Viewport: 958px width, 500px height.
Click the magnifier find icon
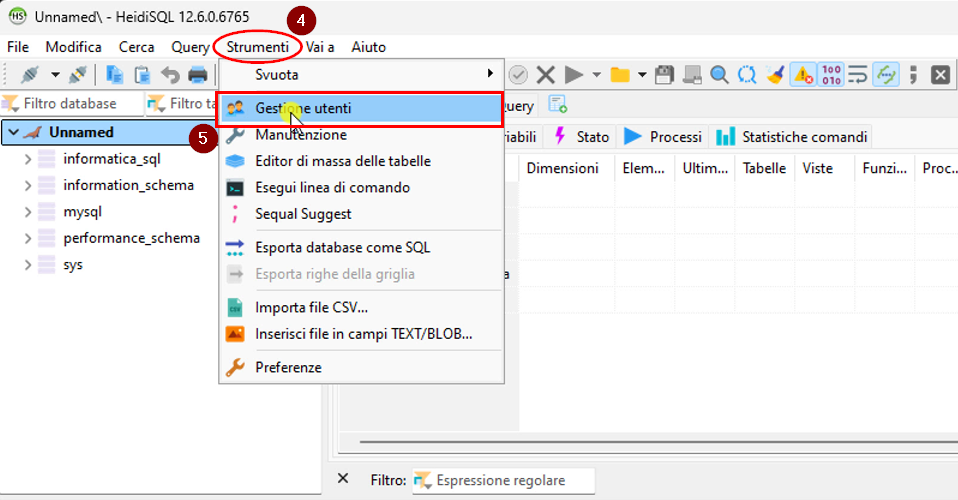tap(719, 75)
